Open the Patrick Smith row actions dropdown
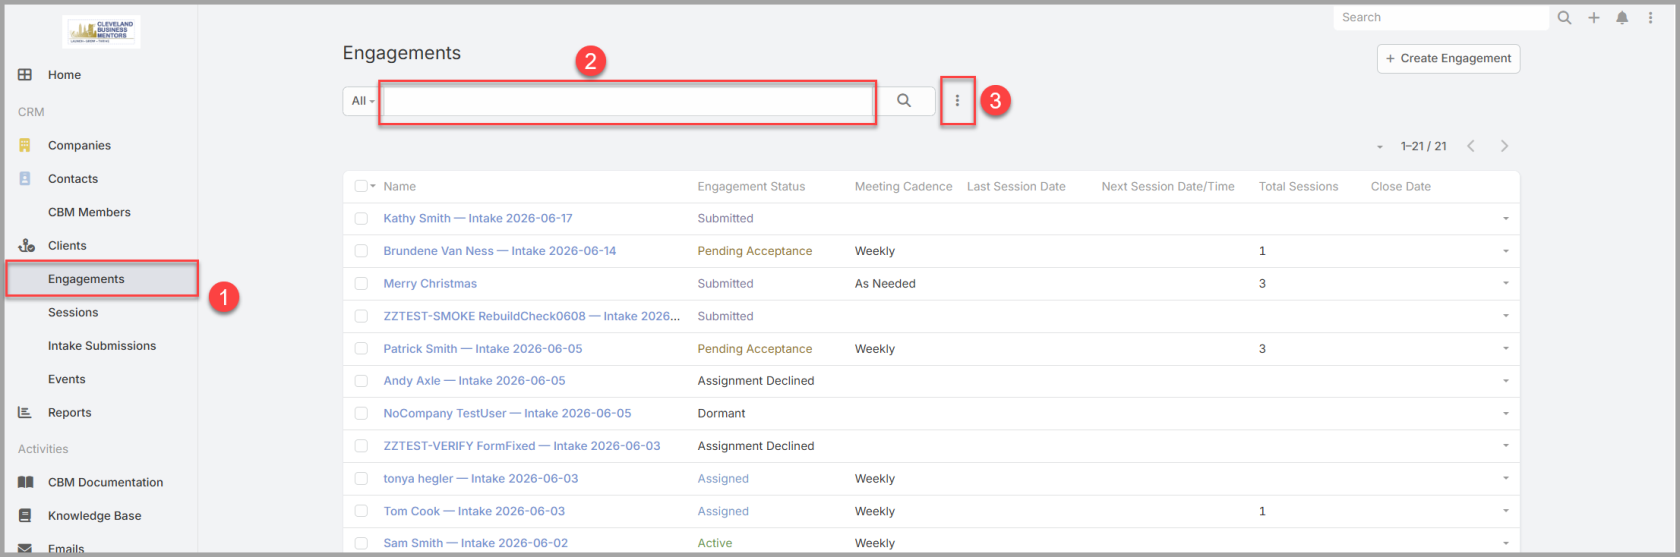The height and width of the screenshot is (557, 1680). [x=1505, y=349]
